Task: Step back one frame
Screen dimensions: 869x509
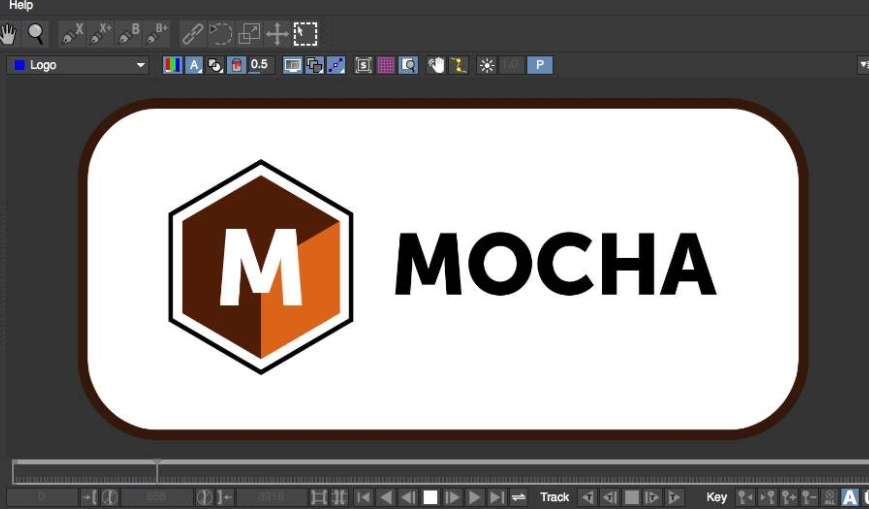Action: [x=408, y=497]
